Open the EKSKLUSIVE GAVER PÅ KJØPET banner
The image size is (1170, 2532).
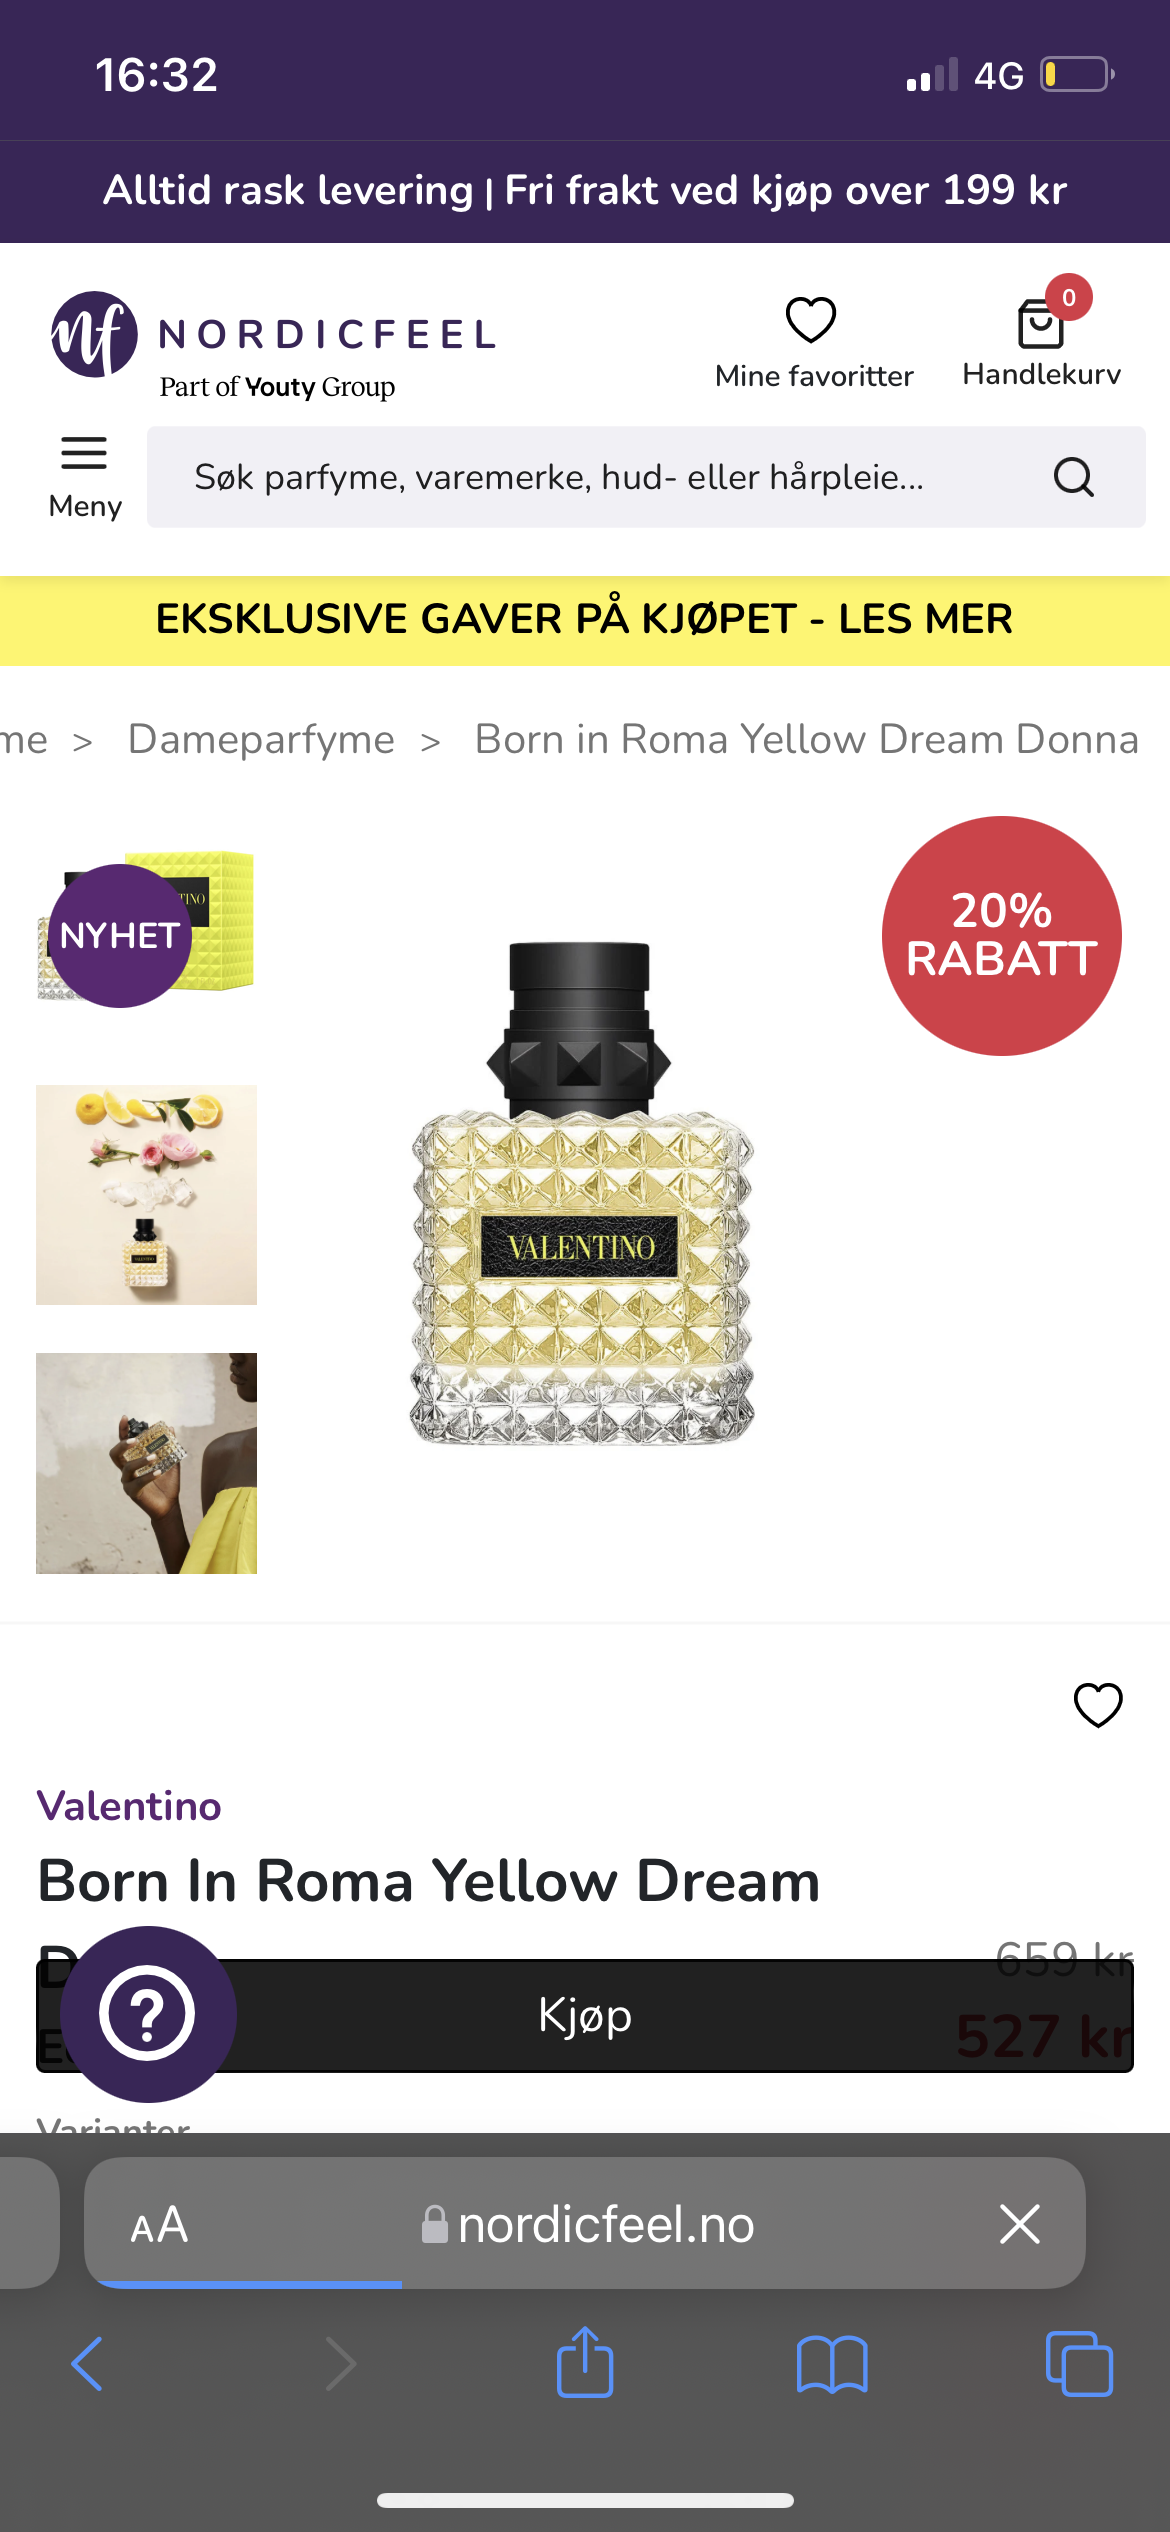pyautogui.click(x=585, y=620)
